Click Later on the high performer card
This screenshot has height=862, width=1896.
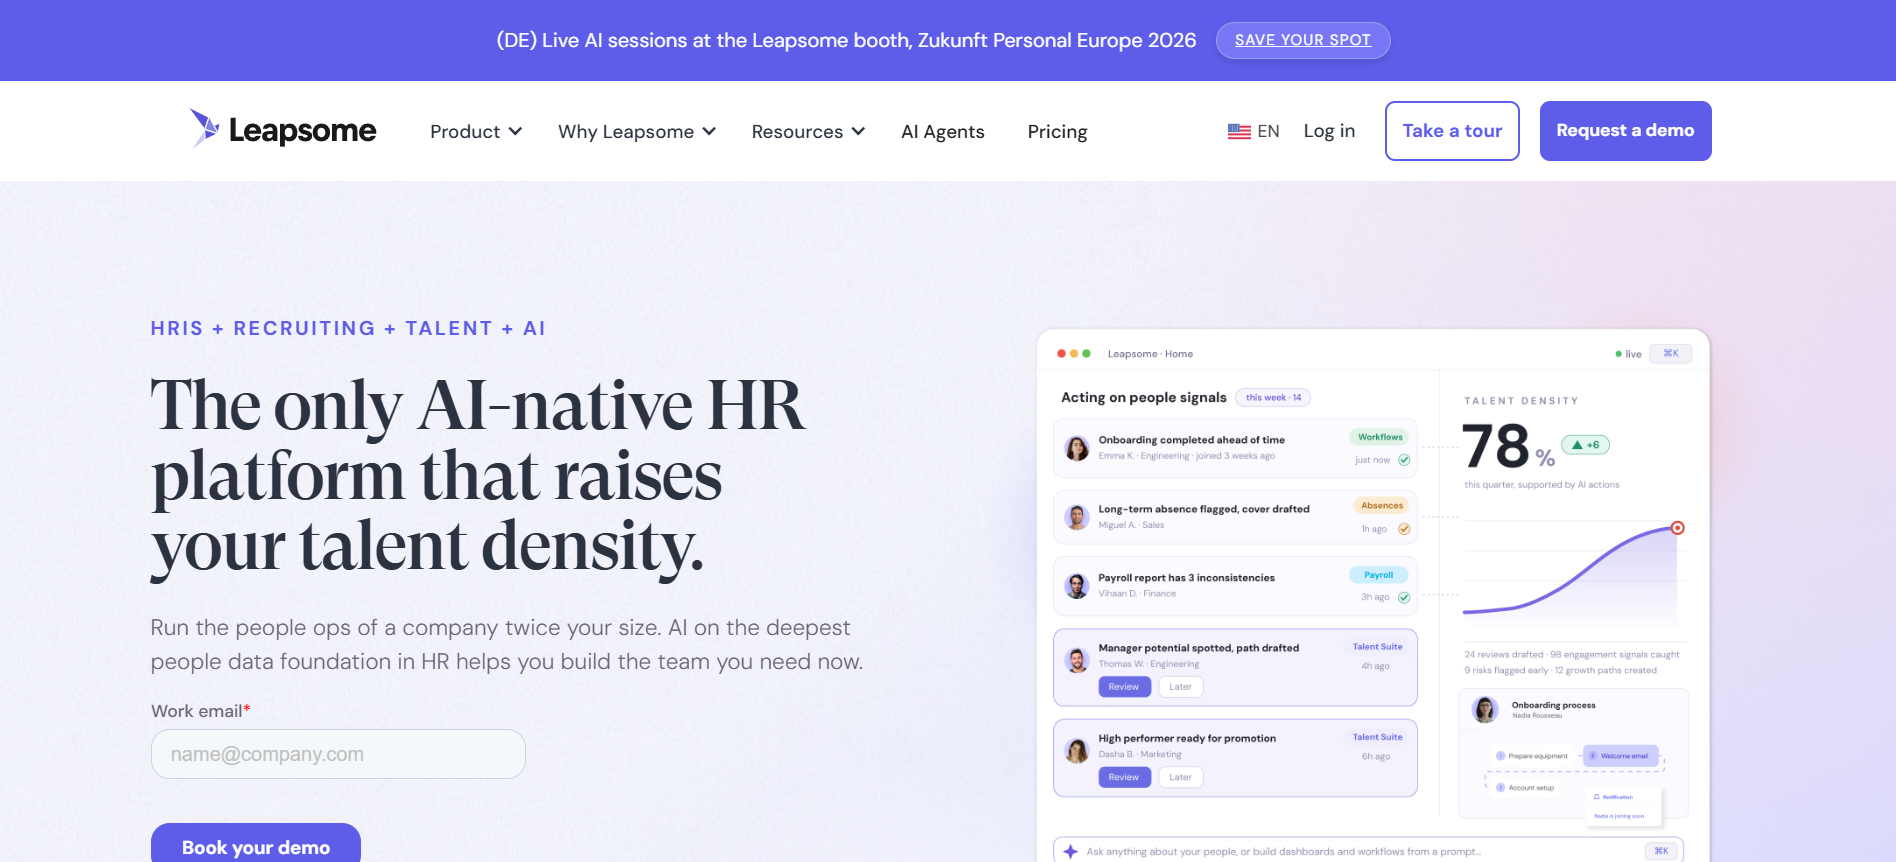pyautogui.click(x=1180, y=777)
